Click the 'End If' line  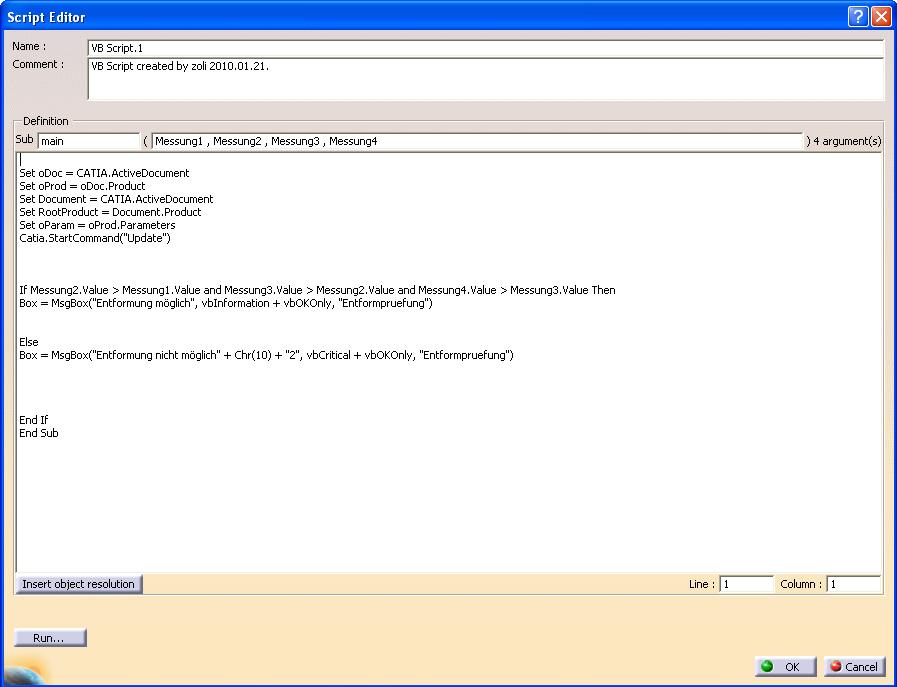(x=34, y=420)
